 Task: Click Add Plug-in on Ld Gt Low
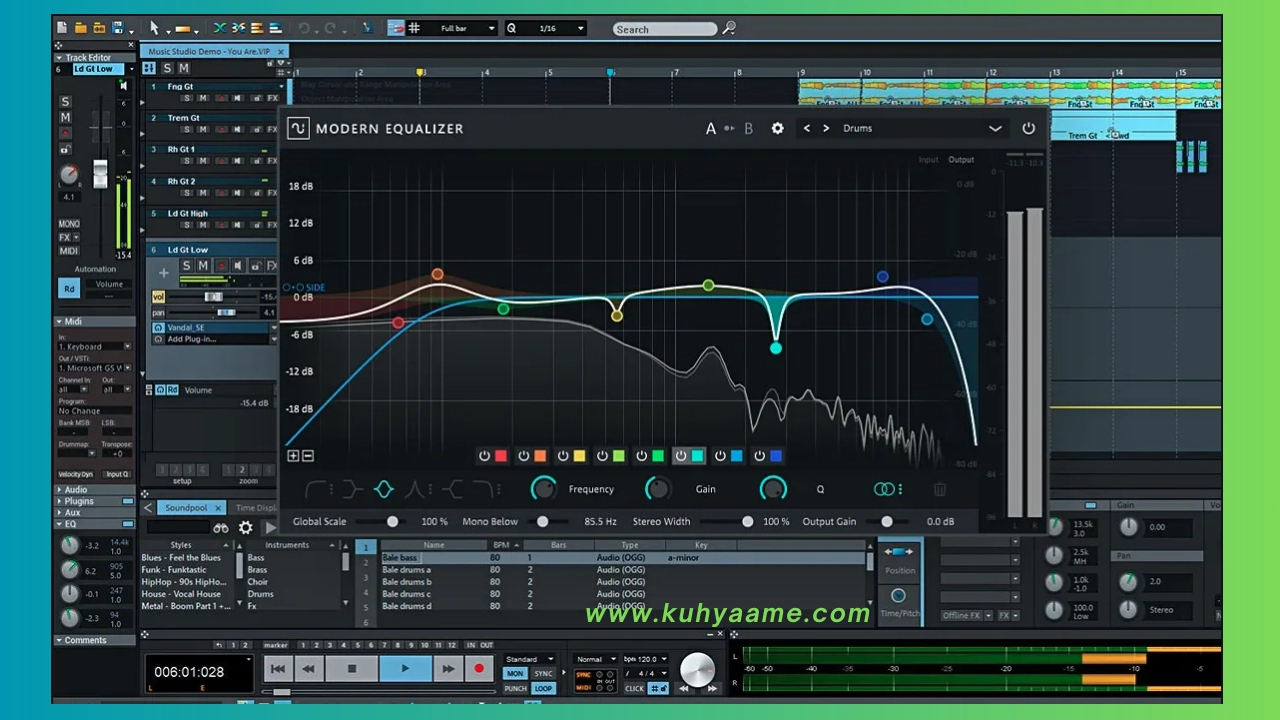pos(192,339)
